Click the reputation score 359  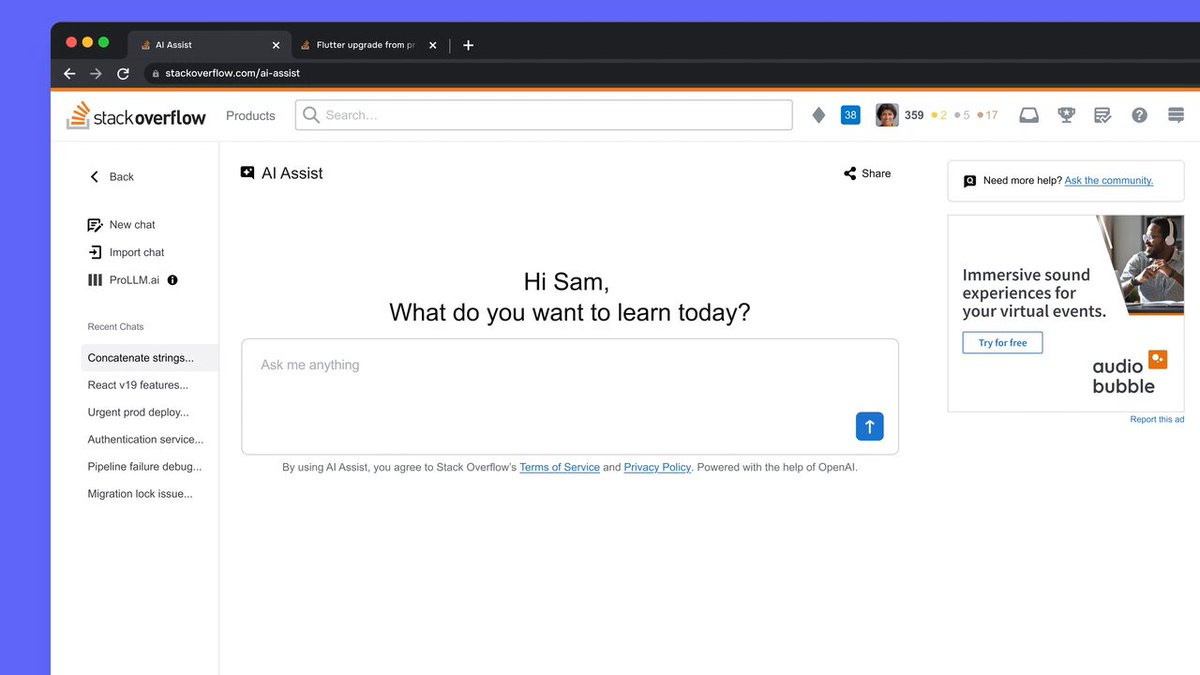click(x=914, y=115)
